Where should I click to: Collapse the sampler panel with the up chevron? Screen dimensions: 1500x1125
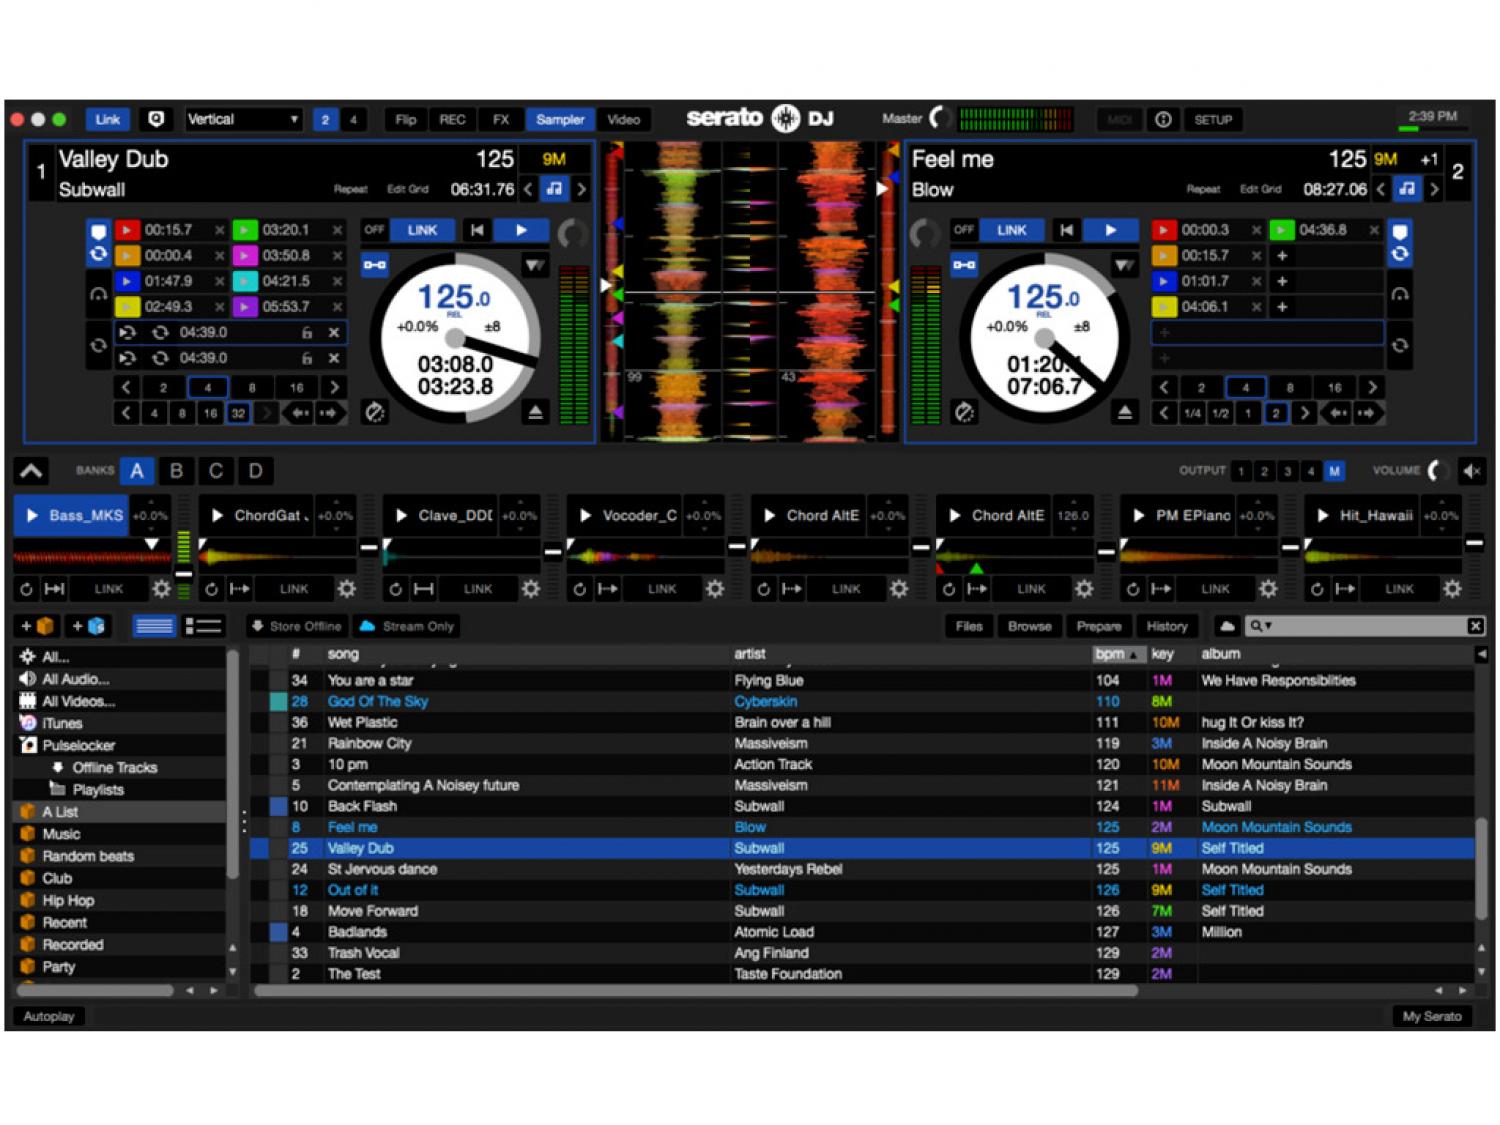(31, 471)
